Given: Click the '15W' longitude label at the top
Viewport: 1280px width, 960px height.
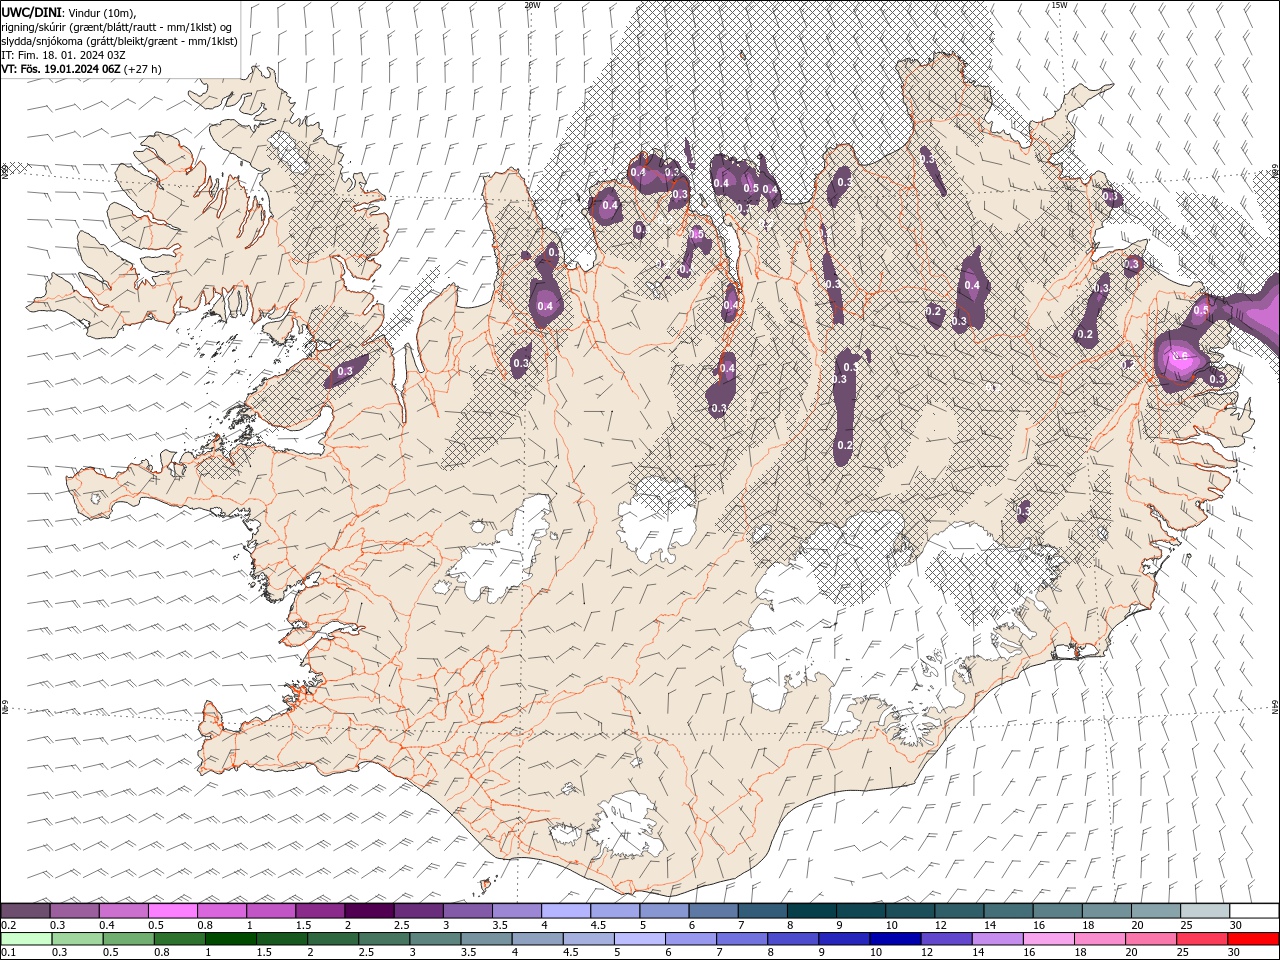Looking at the screenshot, I should (1059, 5).
